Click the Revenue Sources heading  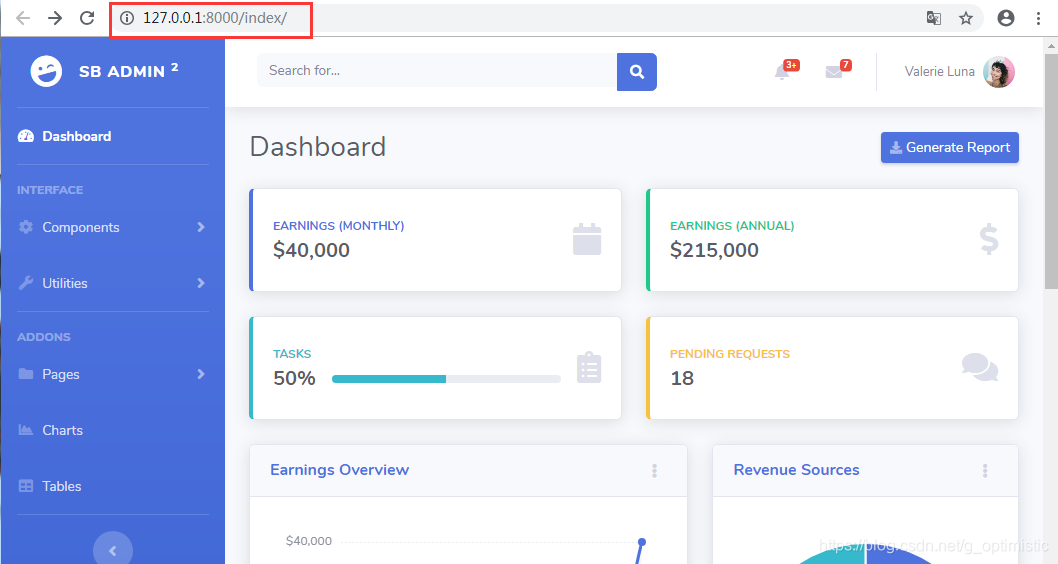click(796, 470)
